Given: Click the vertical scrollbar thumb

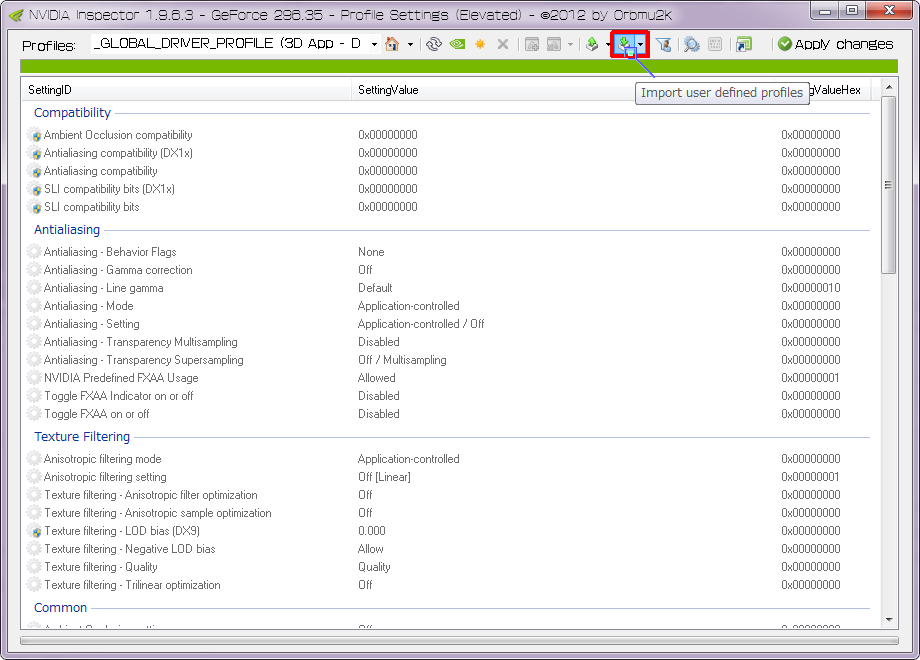Looking at the screenshot, I should click(x=889, y=185).
